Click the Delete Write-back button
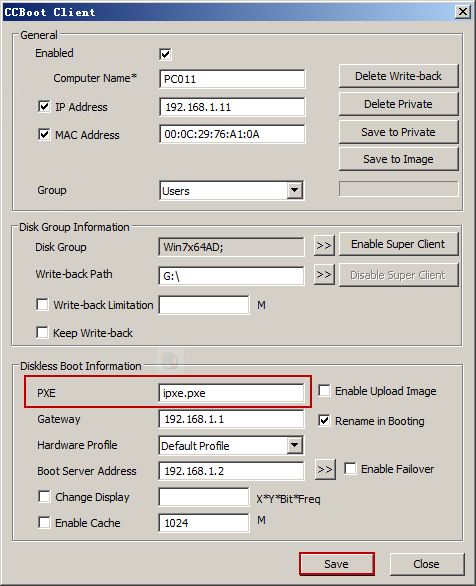This screenshot has width=476, height=586. pos(398,76)
